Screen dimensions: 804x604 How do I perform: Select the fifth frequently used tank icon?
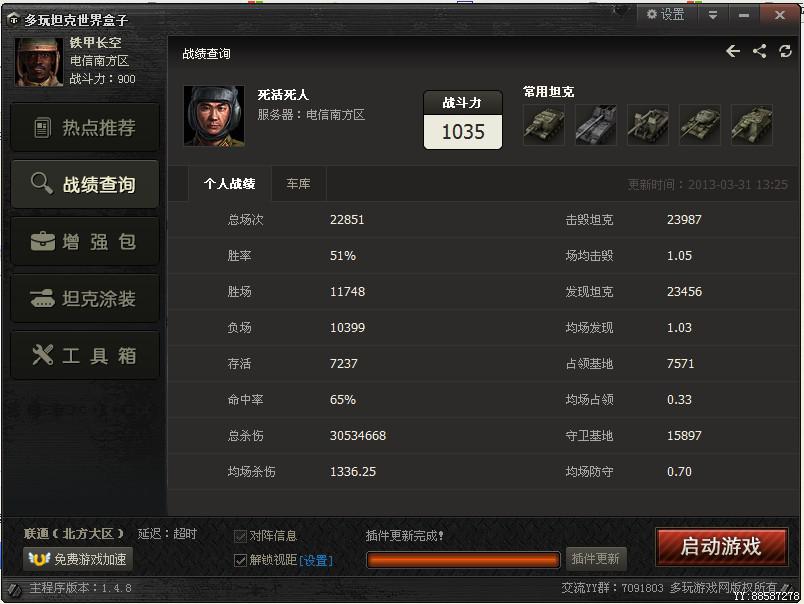[752, 125]
